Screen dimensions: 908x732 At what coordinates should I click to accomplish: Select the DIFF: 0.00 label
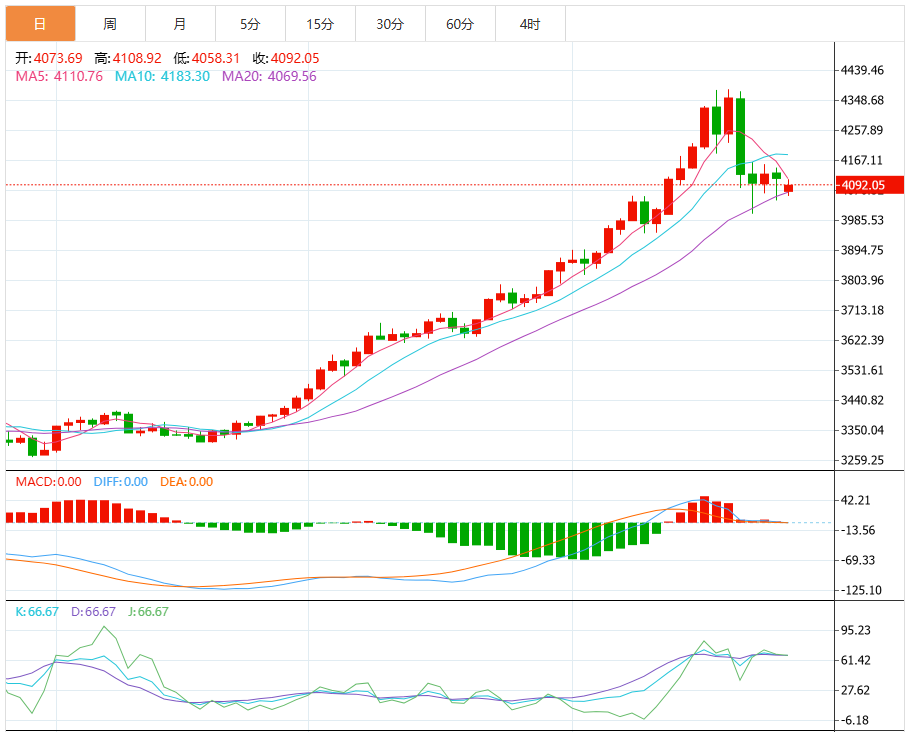pyautogui.click(x=120, y=482)
